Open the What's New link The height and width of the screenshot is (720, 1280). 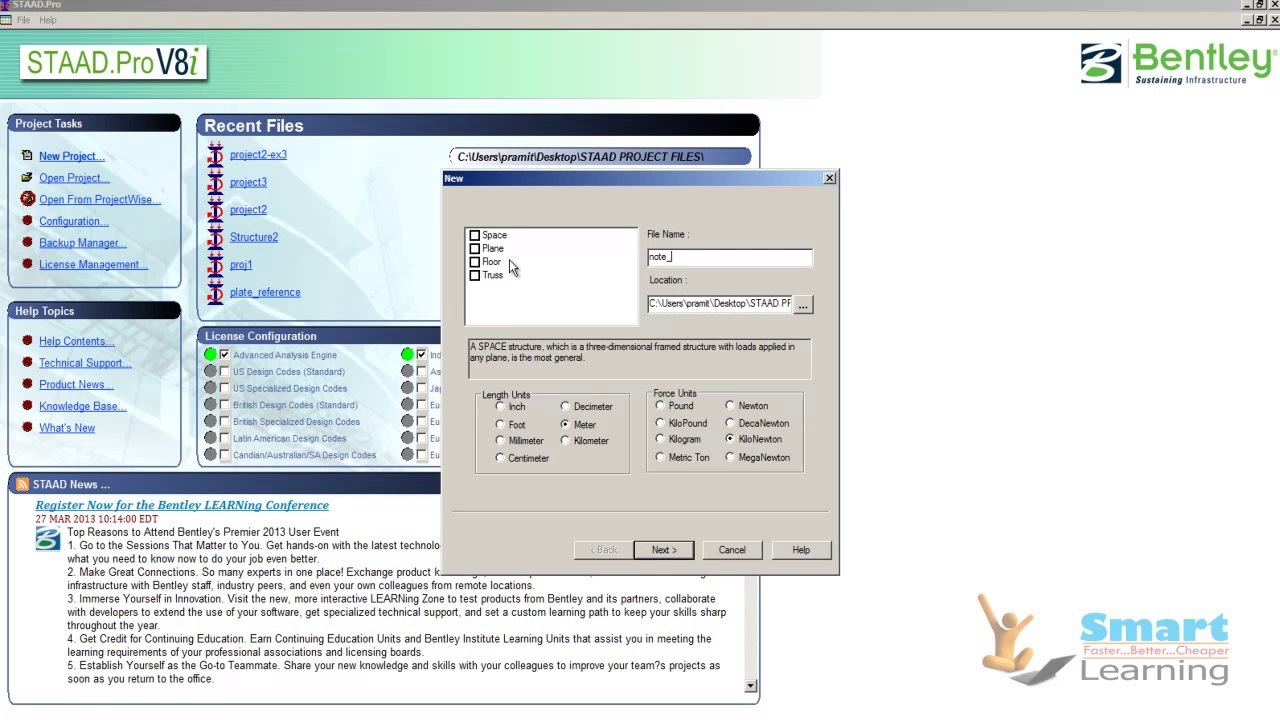pos(67,428)
